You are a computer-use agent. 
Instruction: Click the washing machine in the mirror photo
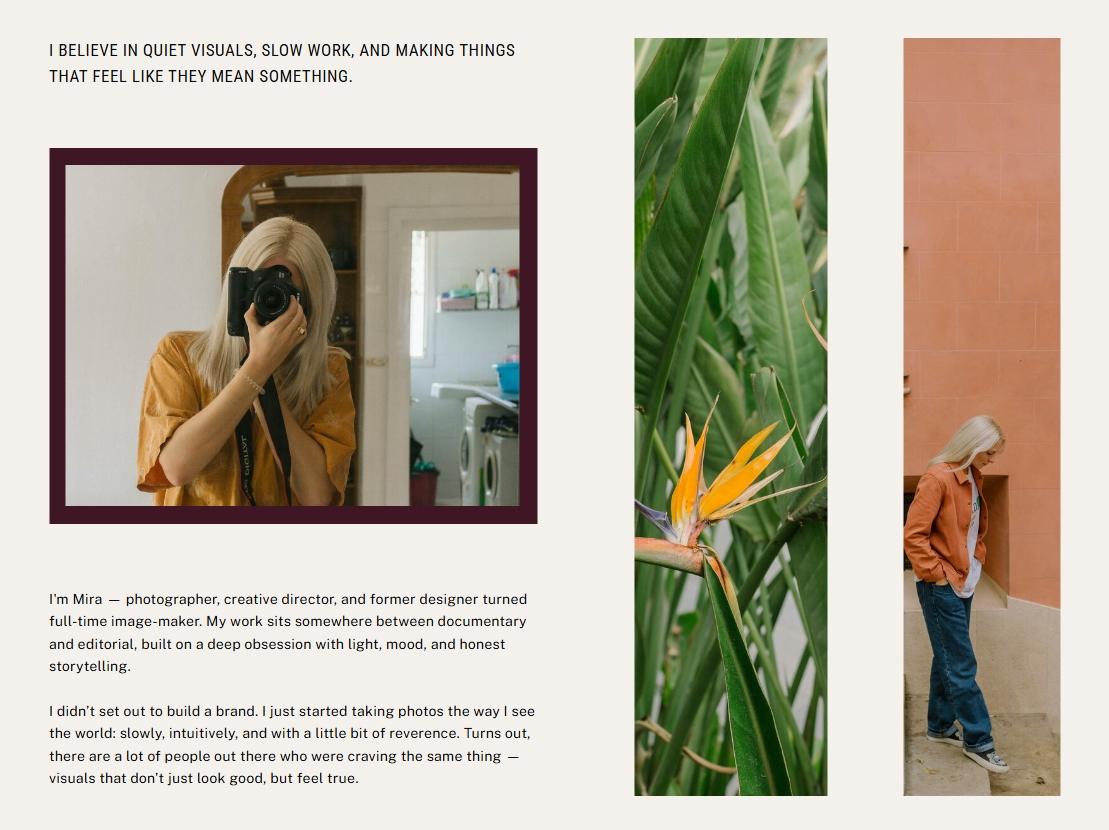pyautogui.click(x=489, y=458)
